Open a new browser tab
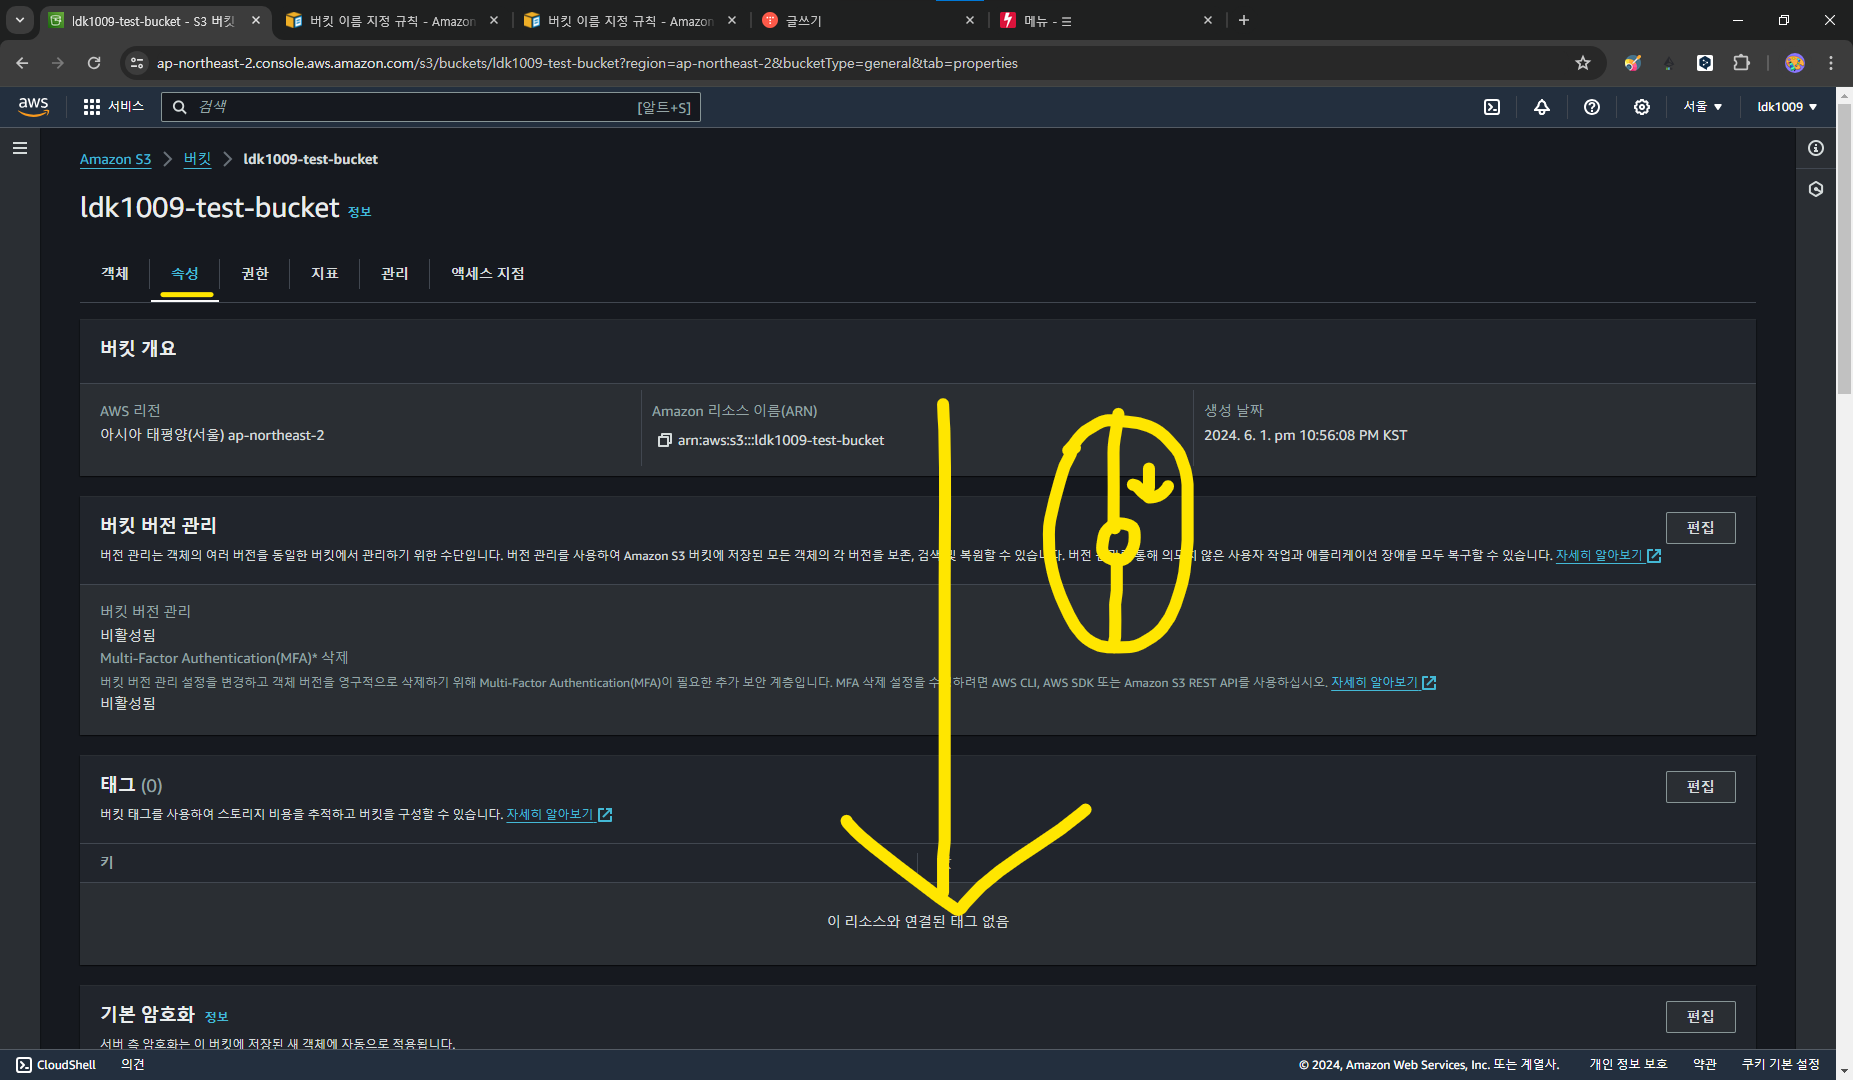 1244,20
